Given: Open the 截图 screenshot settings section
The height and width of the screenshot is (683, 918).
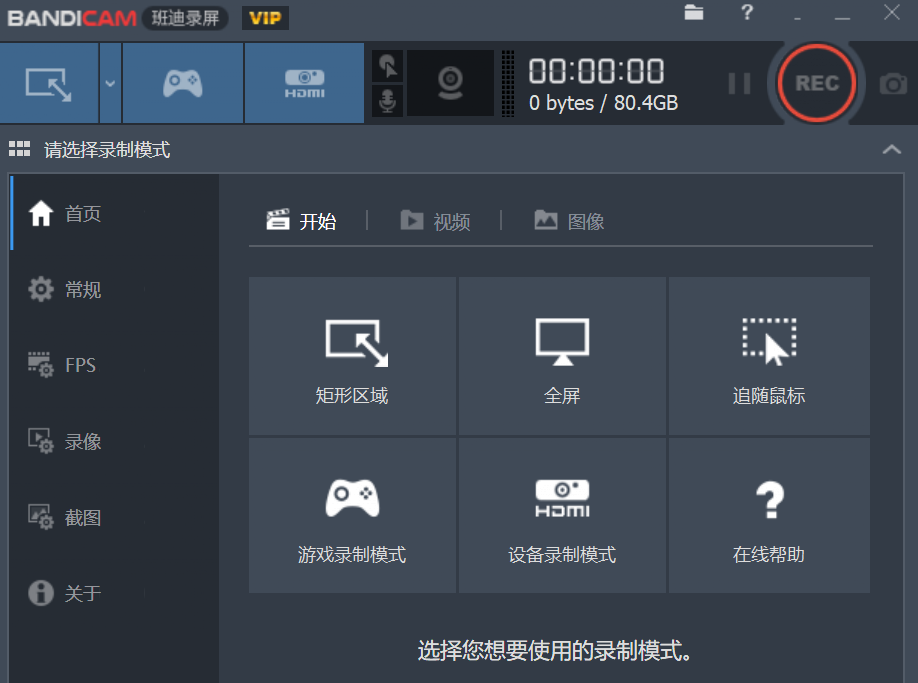Looking at the screenshot, I should (115, 517).
